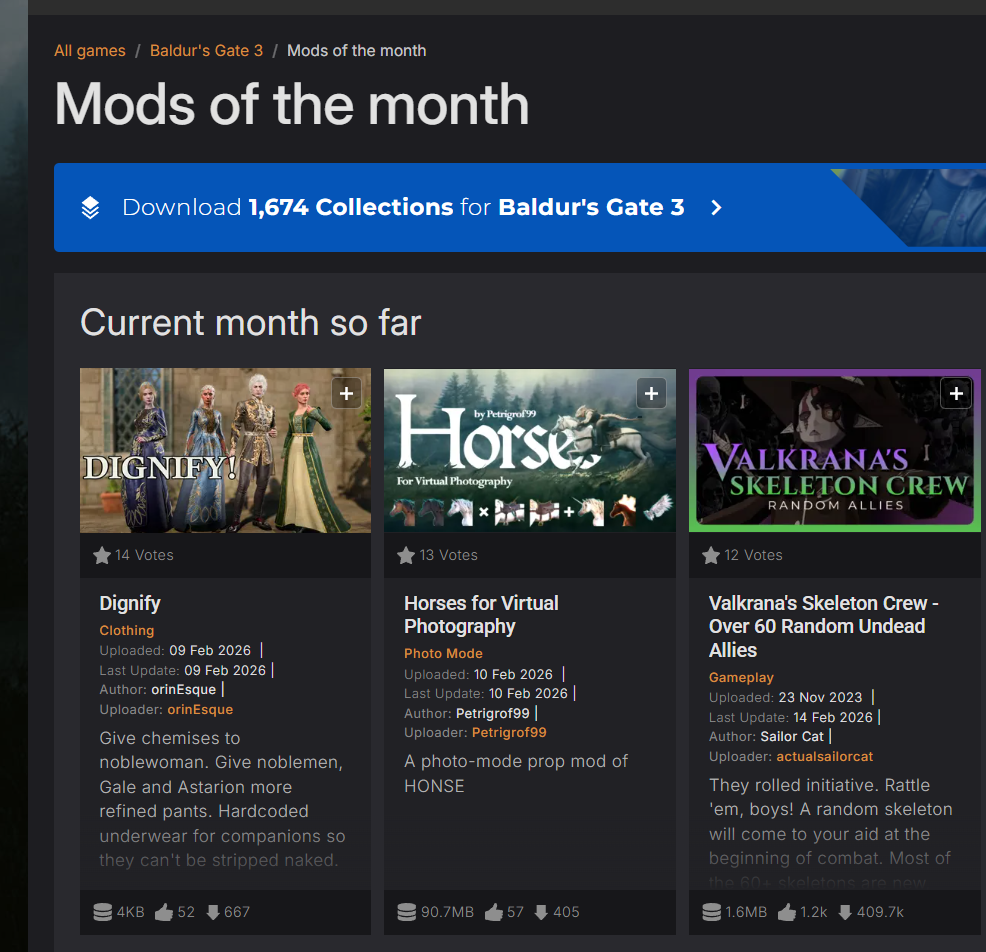This screenshot has height=952, width=986.
Task: Click the 13 Votes label
Action: 449,555
